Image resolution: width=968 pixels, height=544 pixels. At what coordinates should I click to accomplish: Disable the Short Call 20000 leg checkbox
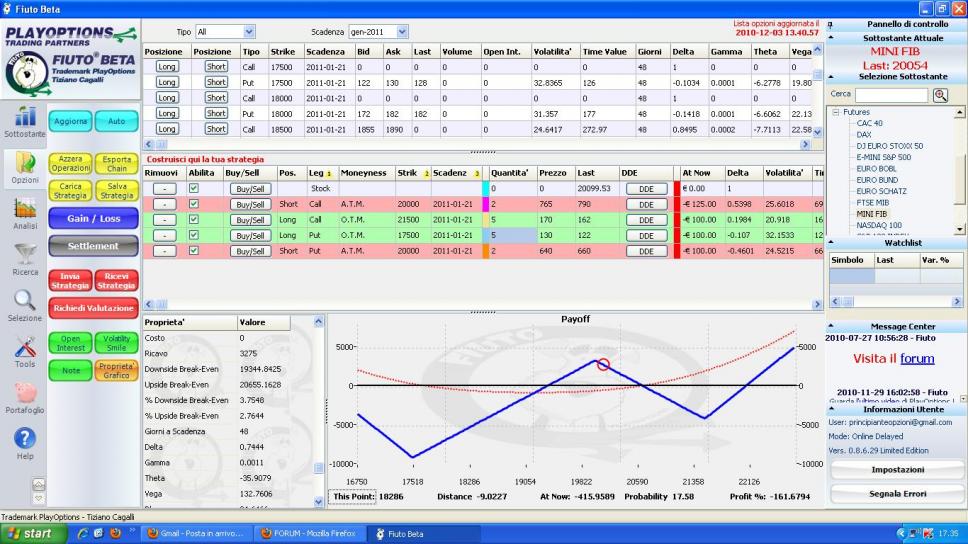[194, 204]
